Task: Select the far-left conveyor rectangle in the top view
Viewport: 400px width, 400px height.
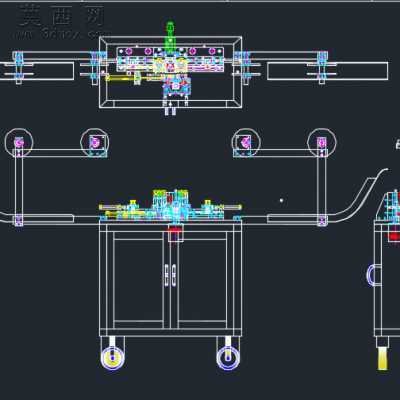Action: coord(37,71)
